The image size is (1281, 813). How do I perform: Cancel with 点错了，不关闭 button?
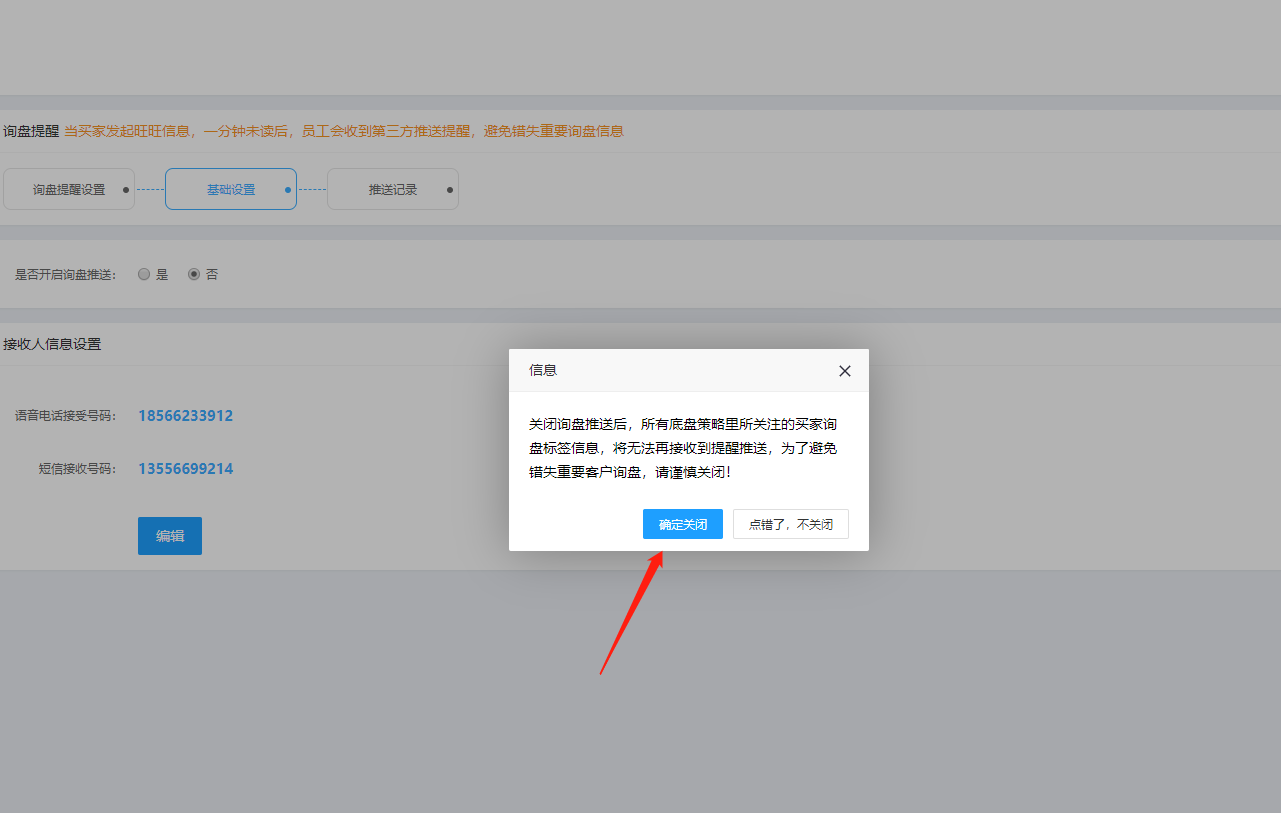point(790,524)
